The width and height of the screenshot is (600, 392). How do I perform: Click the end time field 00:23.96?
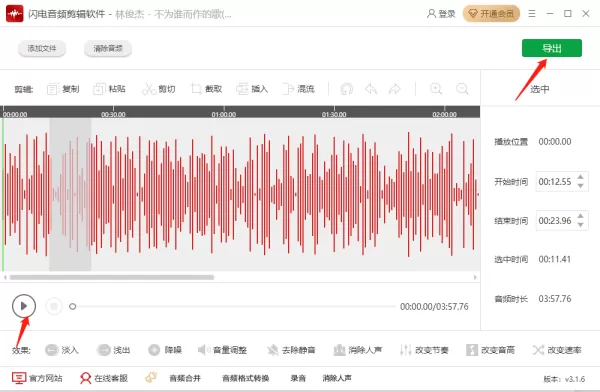tap(555, 220)
